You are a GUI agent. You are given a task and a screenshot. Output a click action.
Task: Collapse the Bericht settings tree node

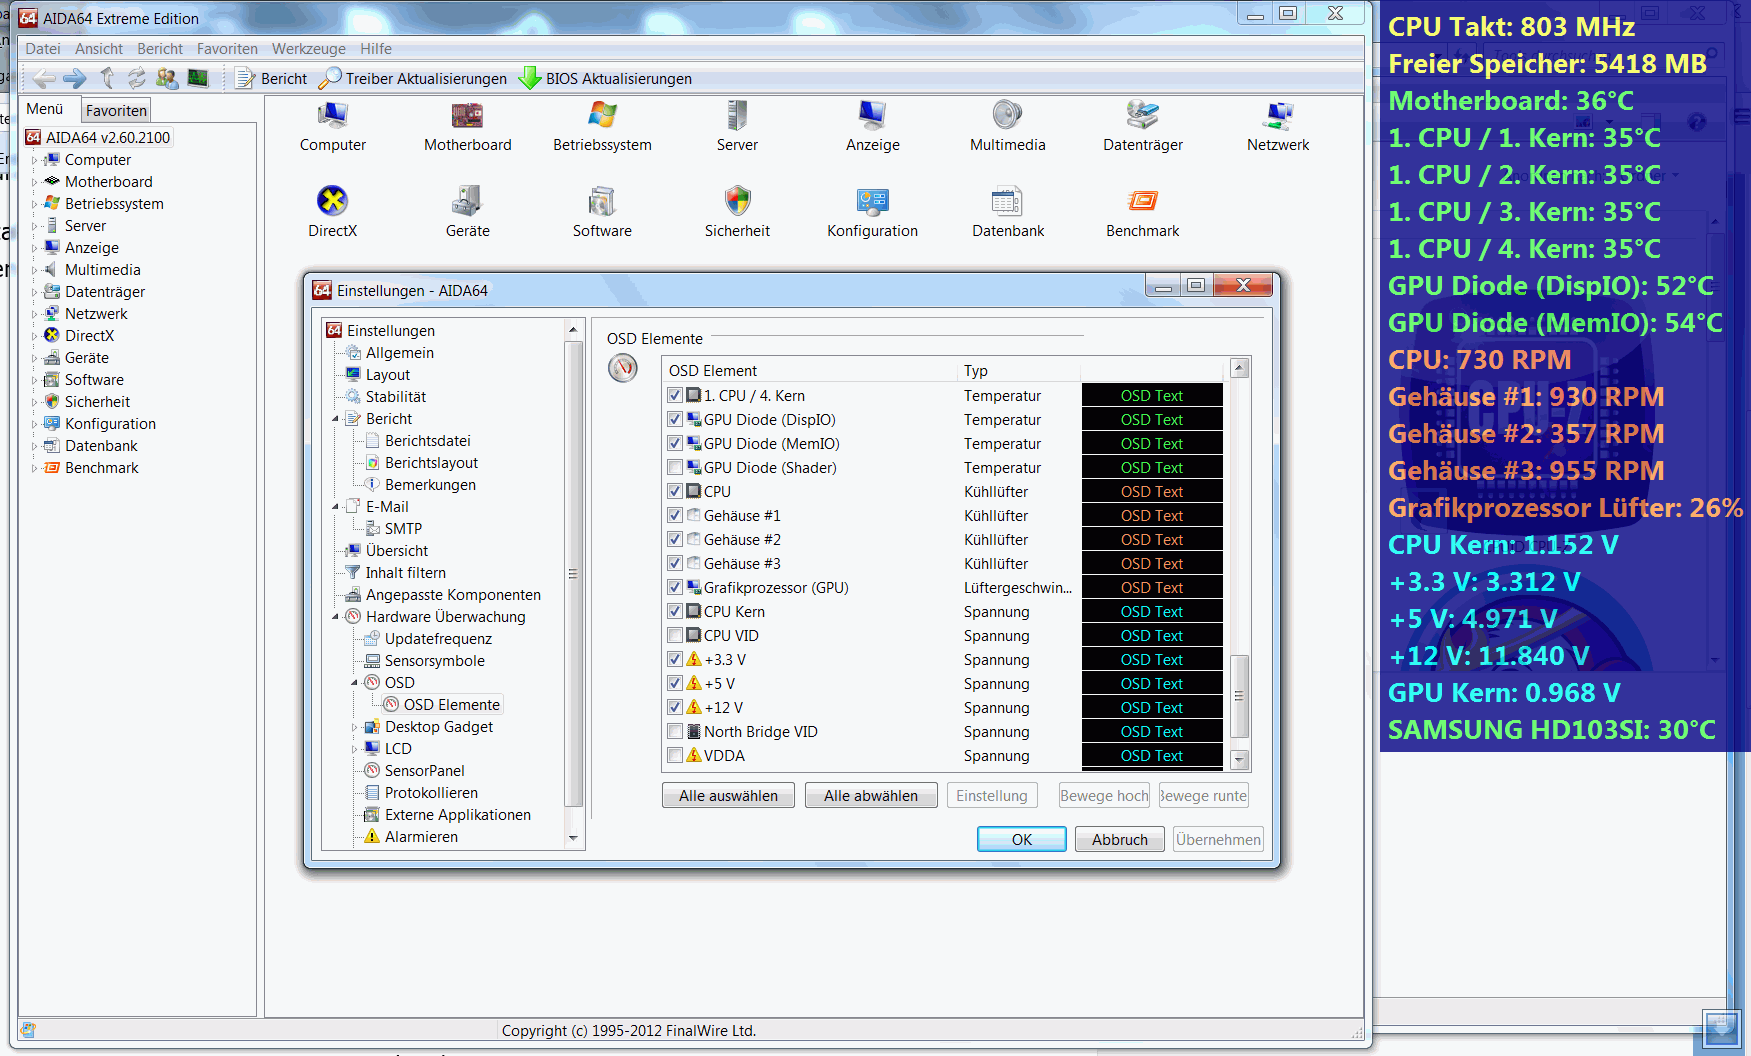335,419
